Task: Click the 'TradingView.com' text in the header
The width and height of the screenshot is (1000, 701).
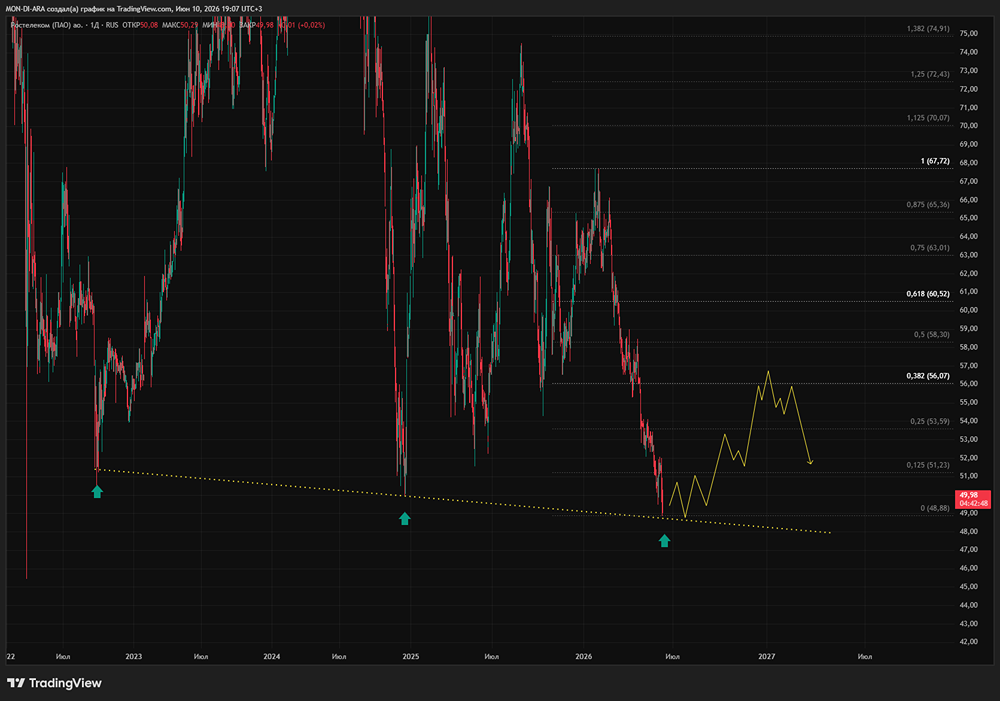Action: [144, 9]
